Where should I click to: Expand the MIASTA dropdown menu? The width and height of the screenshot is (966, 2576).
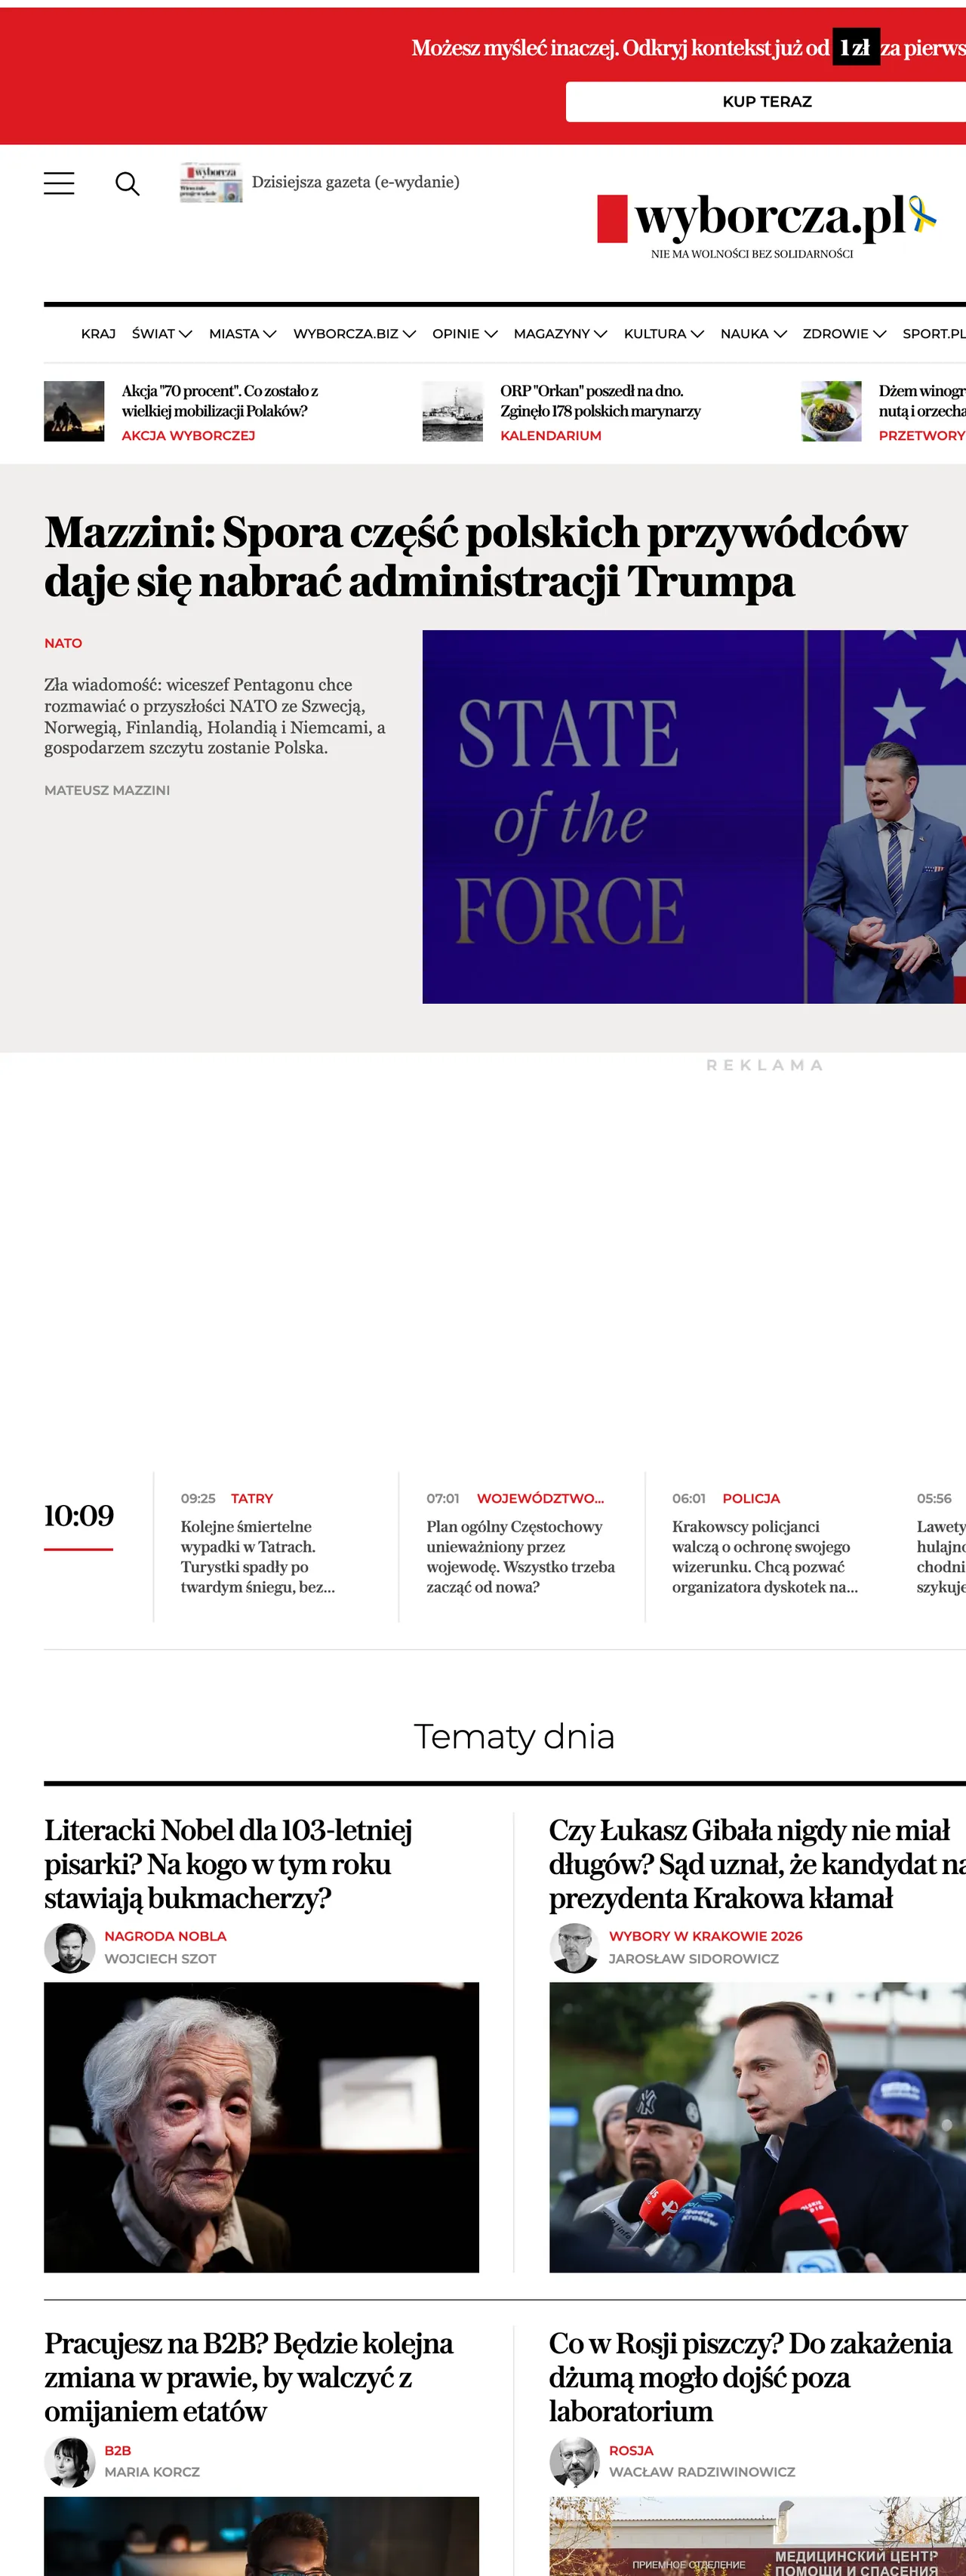(243, 334)
